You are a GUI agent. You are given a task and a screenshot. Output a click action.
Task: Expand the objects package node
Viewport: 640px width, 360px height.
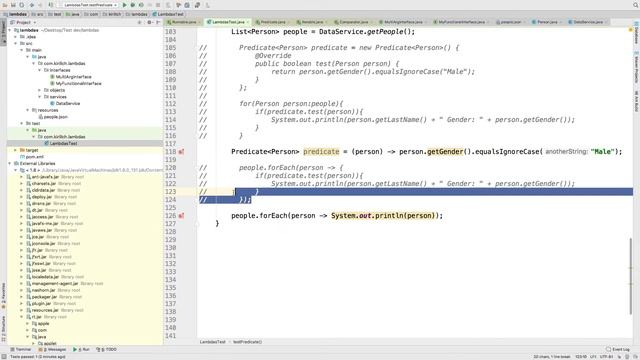[x=40, y=90]
